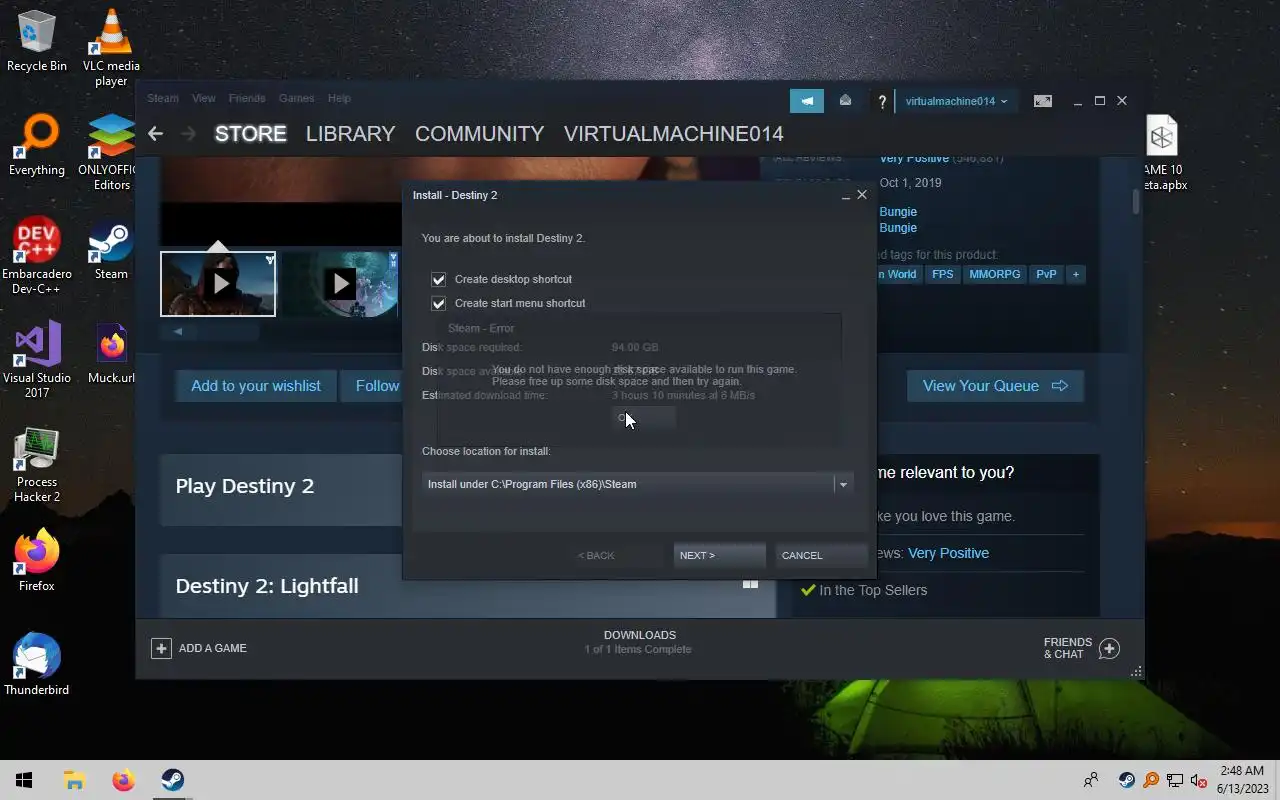
Task: Click NEXT in the install dialog
Action: click(719, 555)
